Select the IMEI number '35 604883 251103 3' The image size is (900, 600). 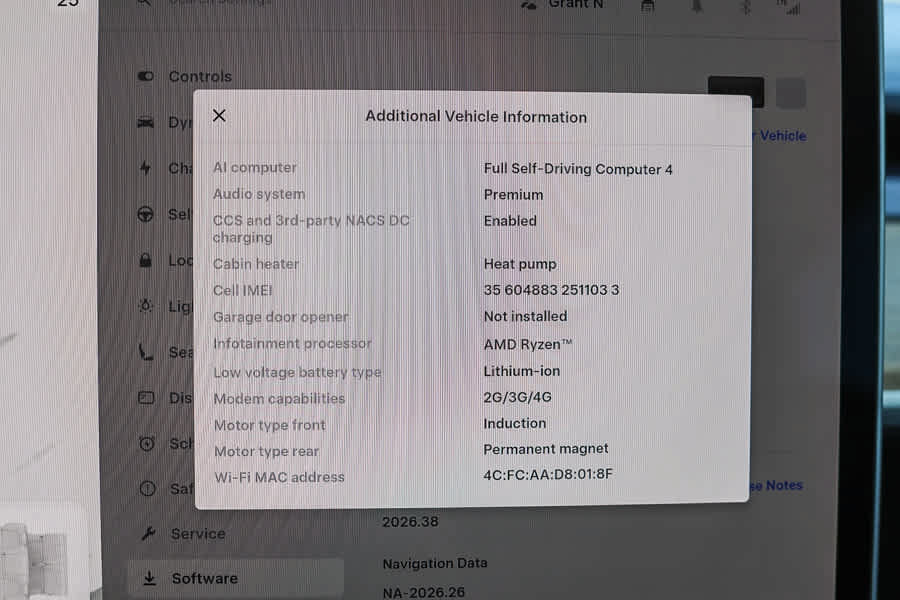552,290
